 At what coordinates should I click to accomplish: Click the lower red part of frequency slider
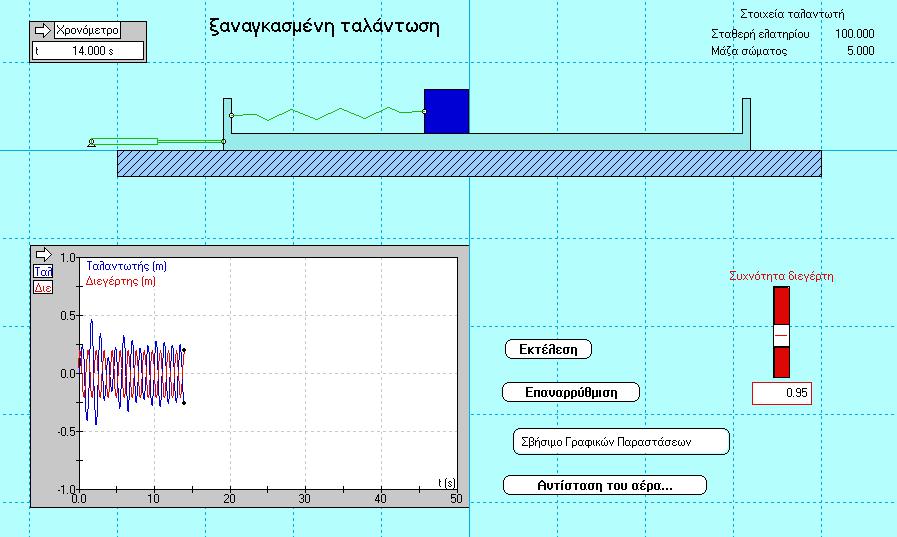click(x=781, y=362)
